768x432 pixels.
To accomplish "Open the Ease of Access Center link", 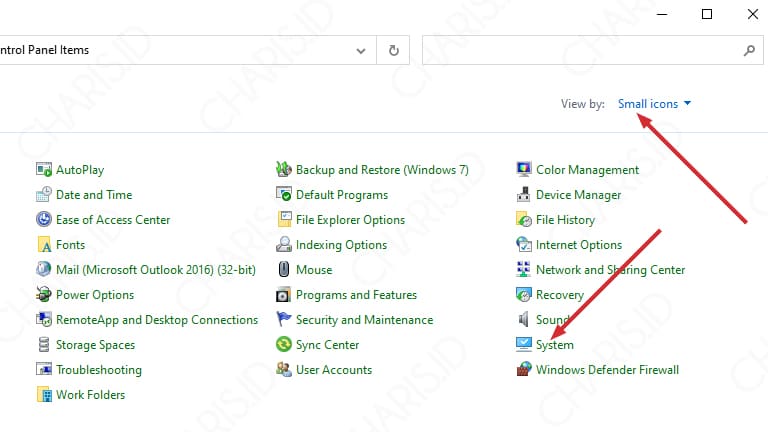I will tap(113, 220).
